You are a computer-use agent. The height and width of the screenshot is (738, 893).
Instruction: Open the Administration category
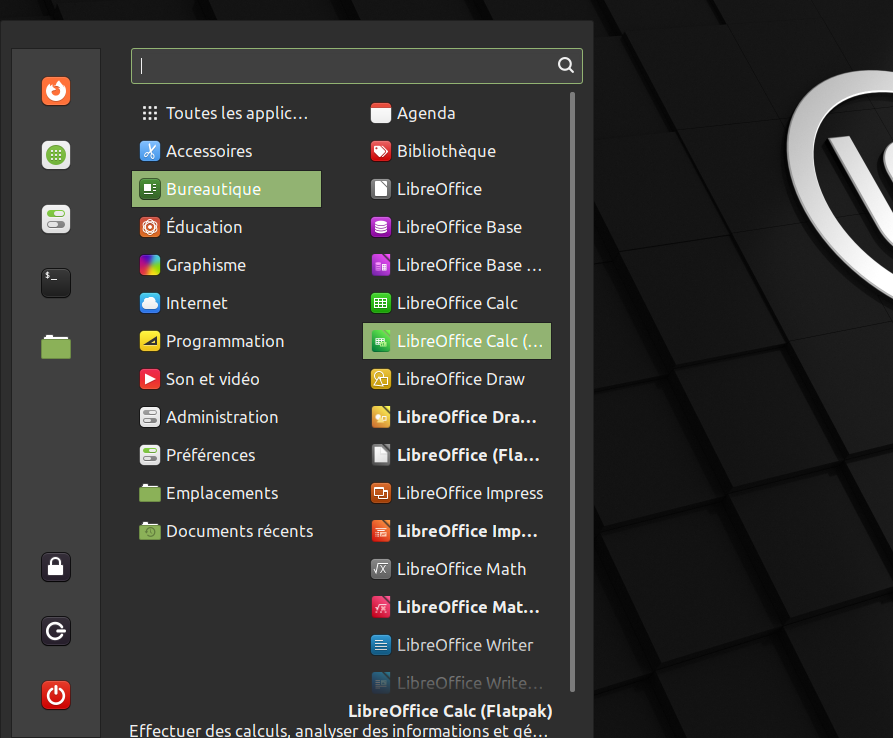tap(226, 417)
